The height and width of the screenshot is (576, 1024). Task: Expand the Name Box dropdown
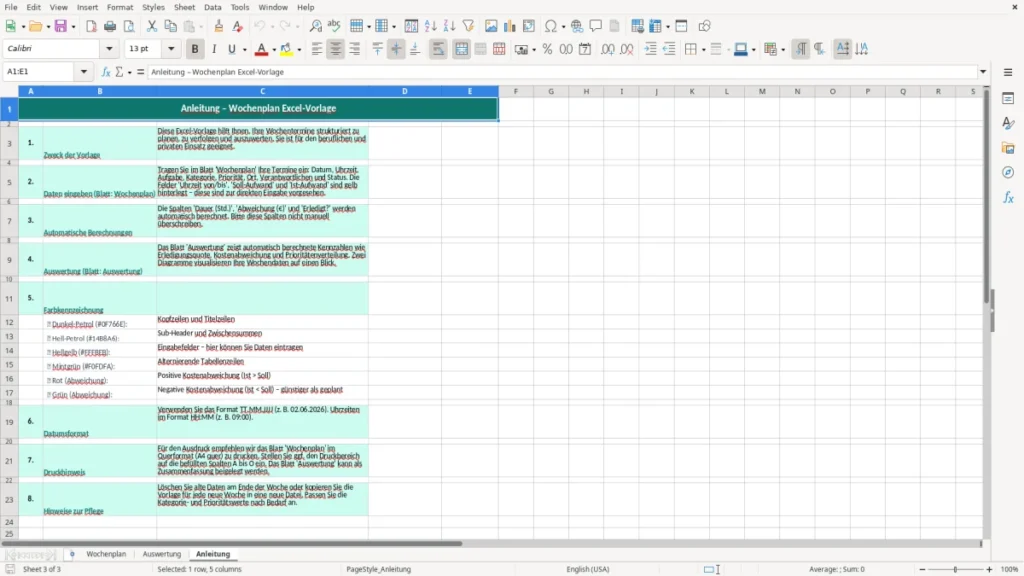click(84, 72)
